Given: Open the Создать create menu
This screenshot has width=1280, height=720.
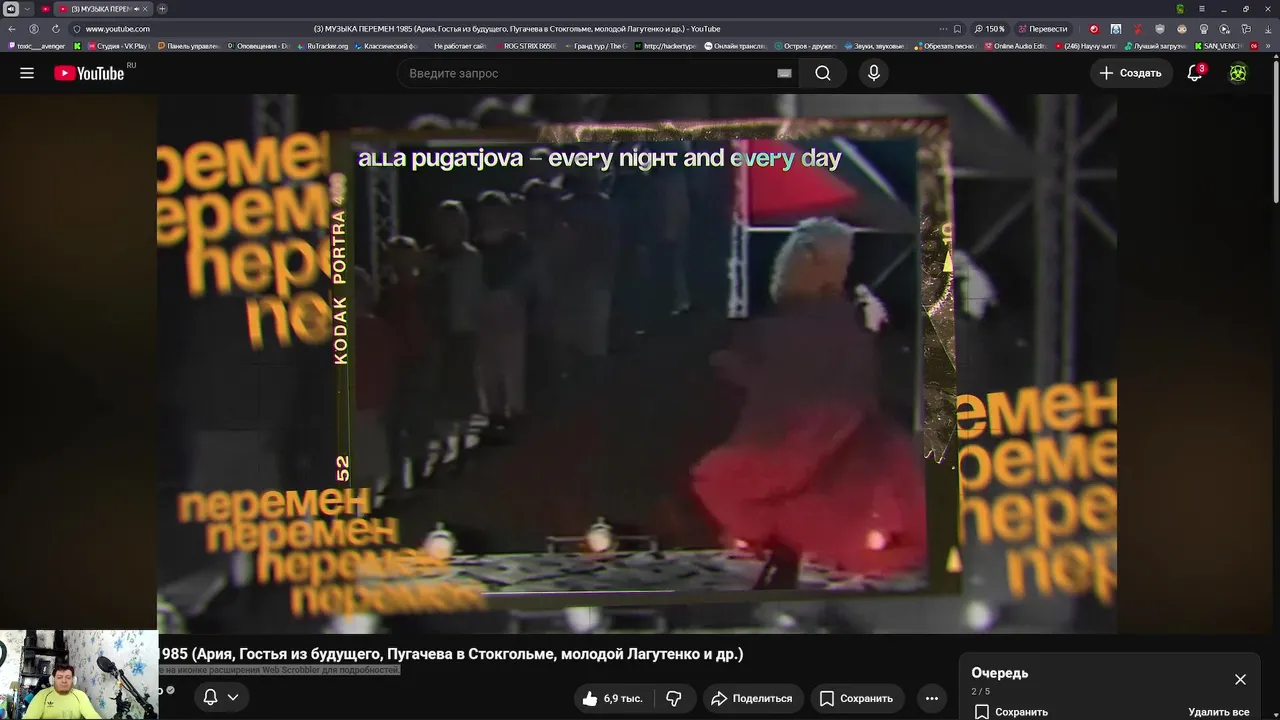Looking at the screenshot, I should (x=1131, y=73).
